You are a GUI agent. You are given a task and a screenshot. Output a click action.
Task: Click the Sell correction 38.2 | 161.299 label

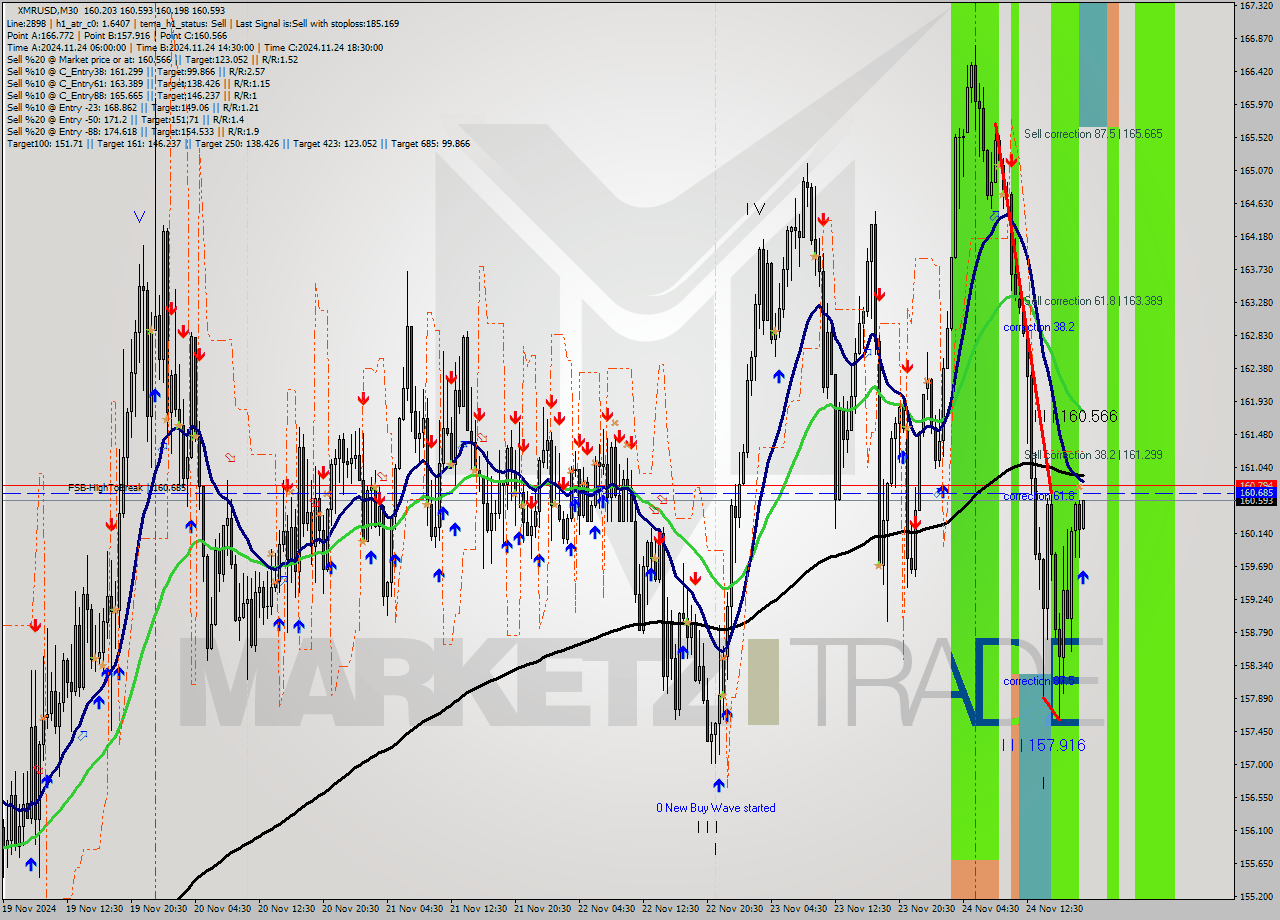(1093, 454)
